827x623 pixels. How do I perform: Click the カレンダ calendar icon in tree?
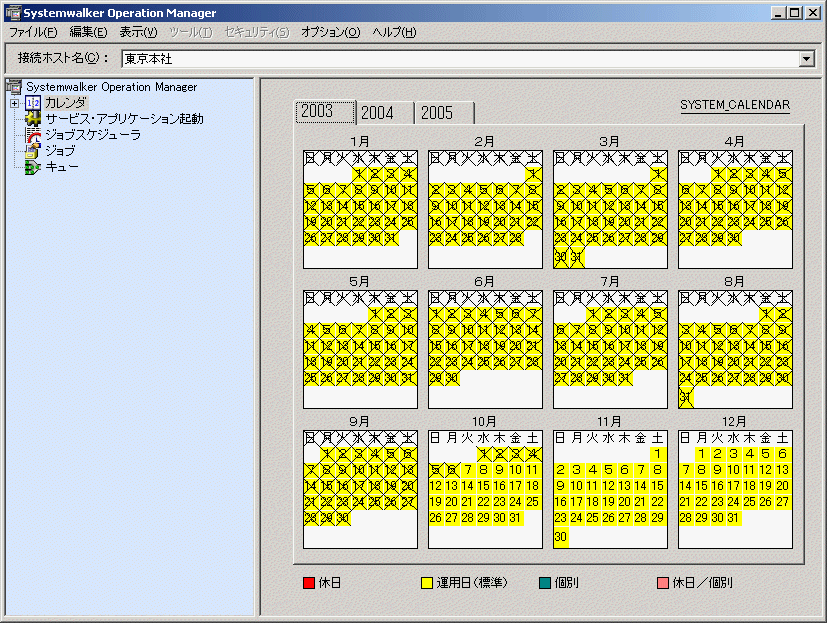pyautogui.click(x=33, y=103)
